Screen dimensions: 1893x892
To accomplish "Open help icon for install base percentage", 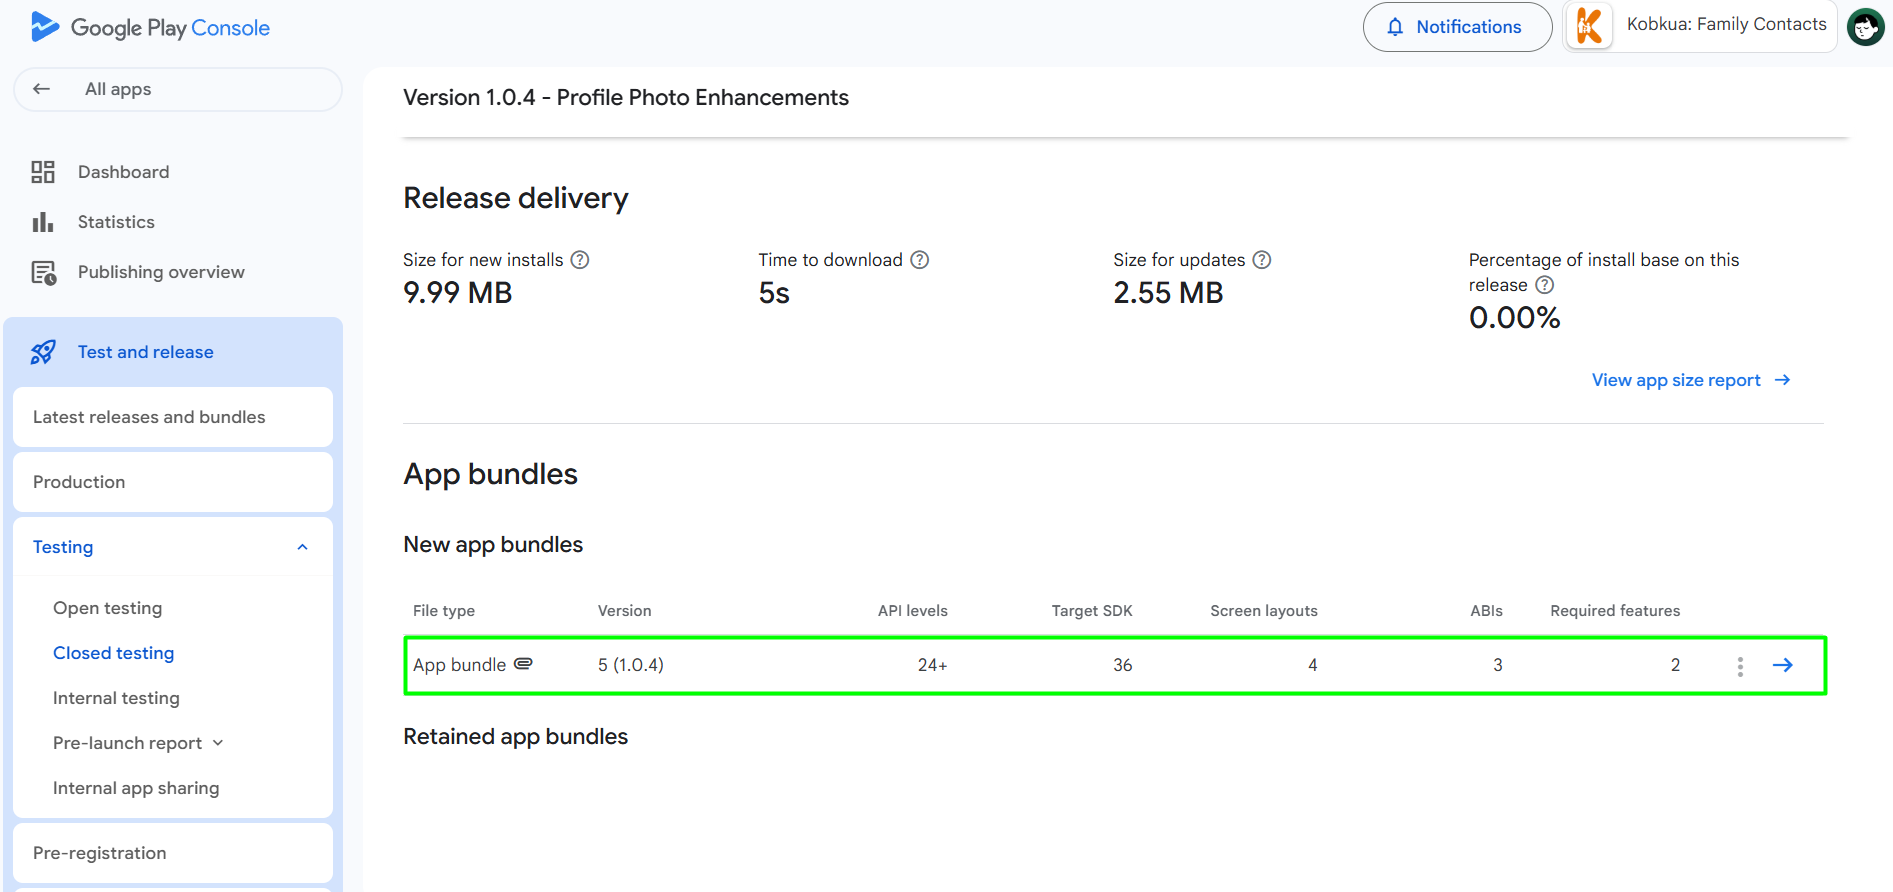I will pos(1545,285).
